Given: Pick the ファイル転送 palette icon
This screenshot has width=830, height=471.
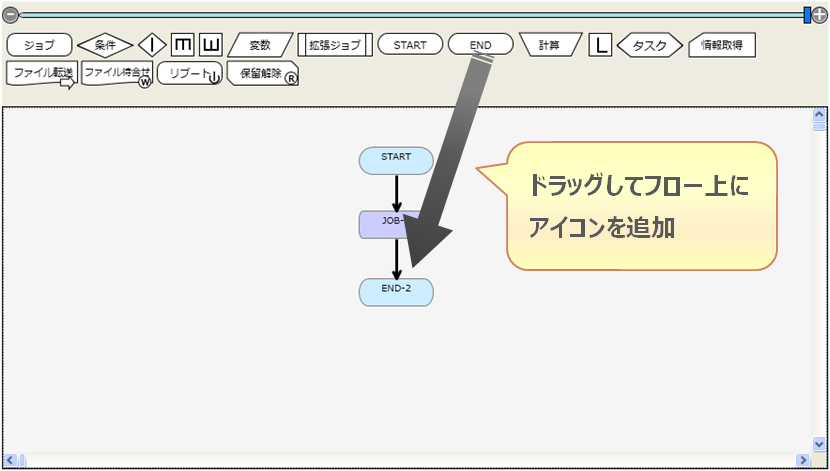Looking at the screenshot, I should click(42, 74).
